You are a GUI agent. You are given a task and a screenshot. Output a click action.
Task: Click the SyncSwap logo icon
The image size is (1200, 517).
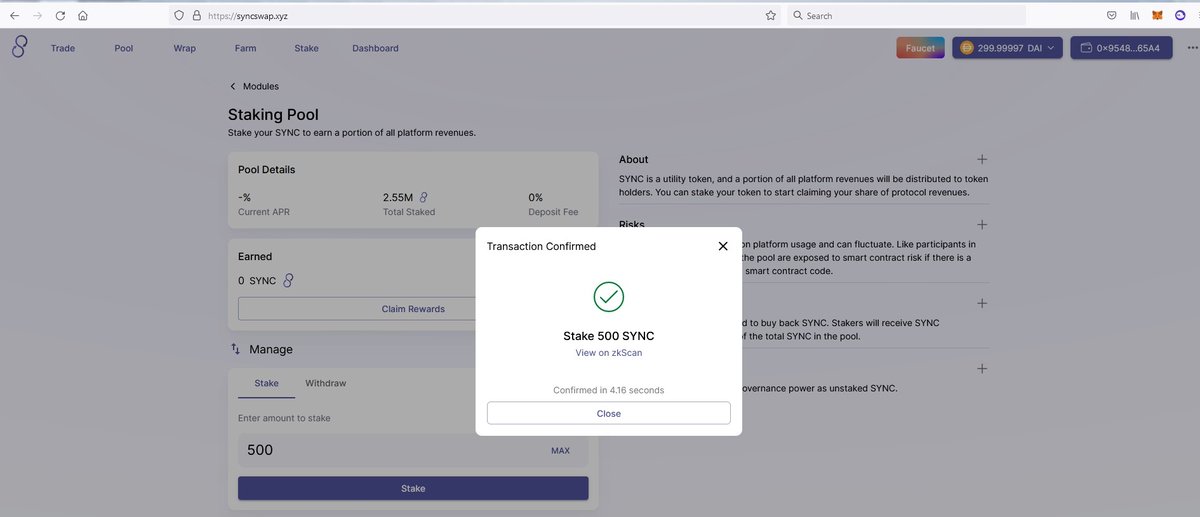tap(20, 47)
